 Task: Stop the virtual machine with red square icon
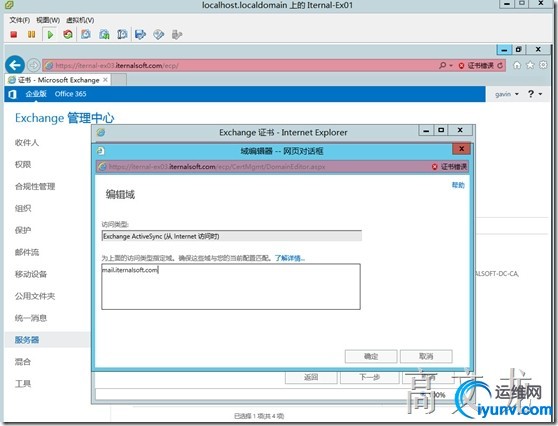coord(14,35)
